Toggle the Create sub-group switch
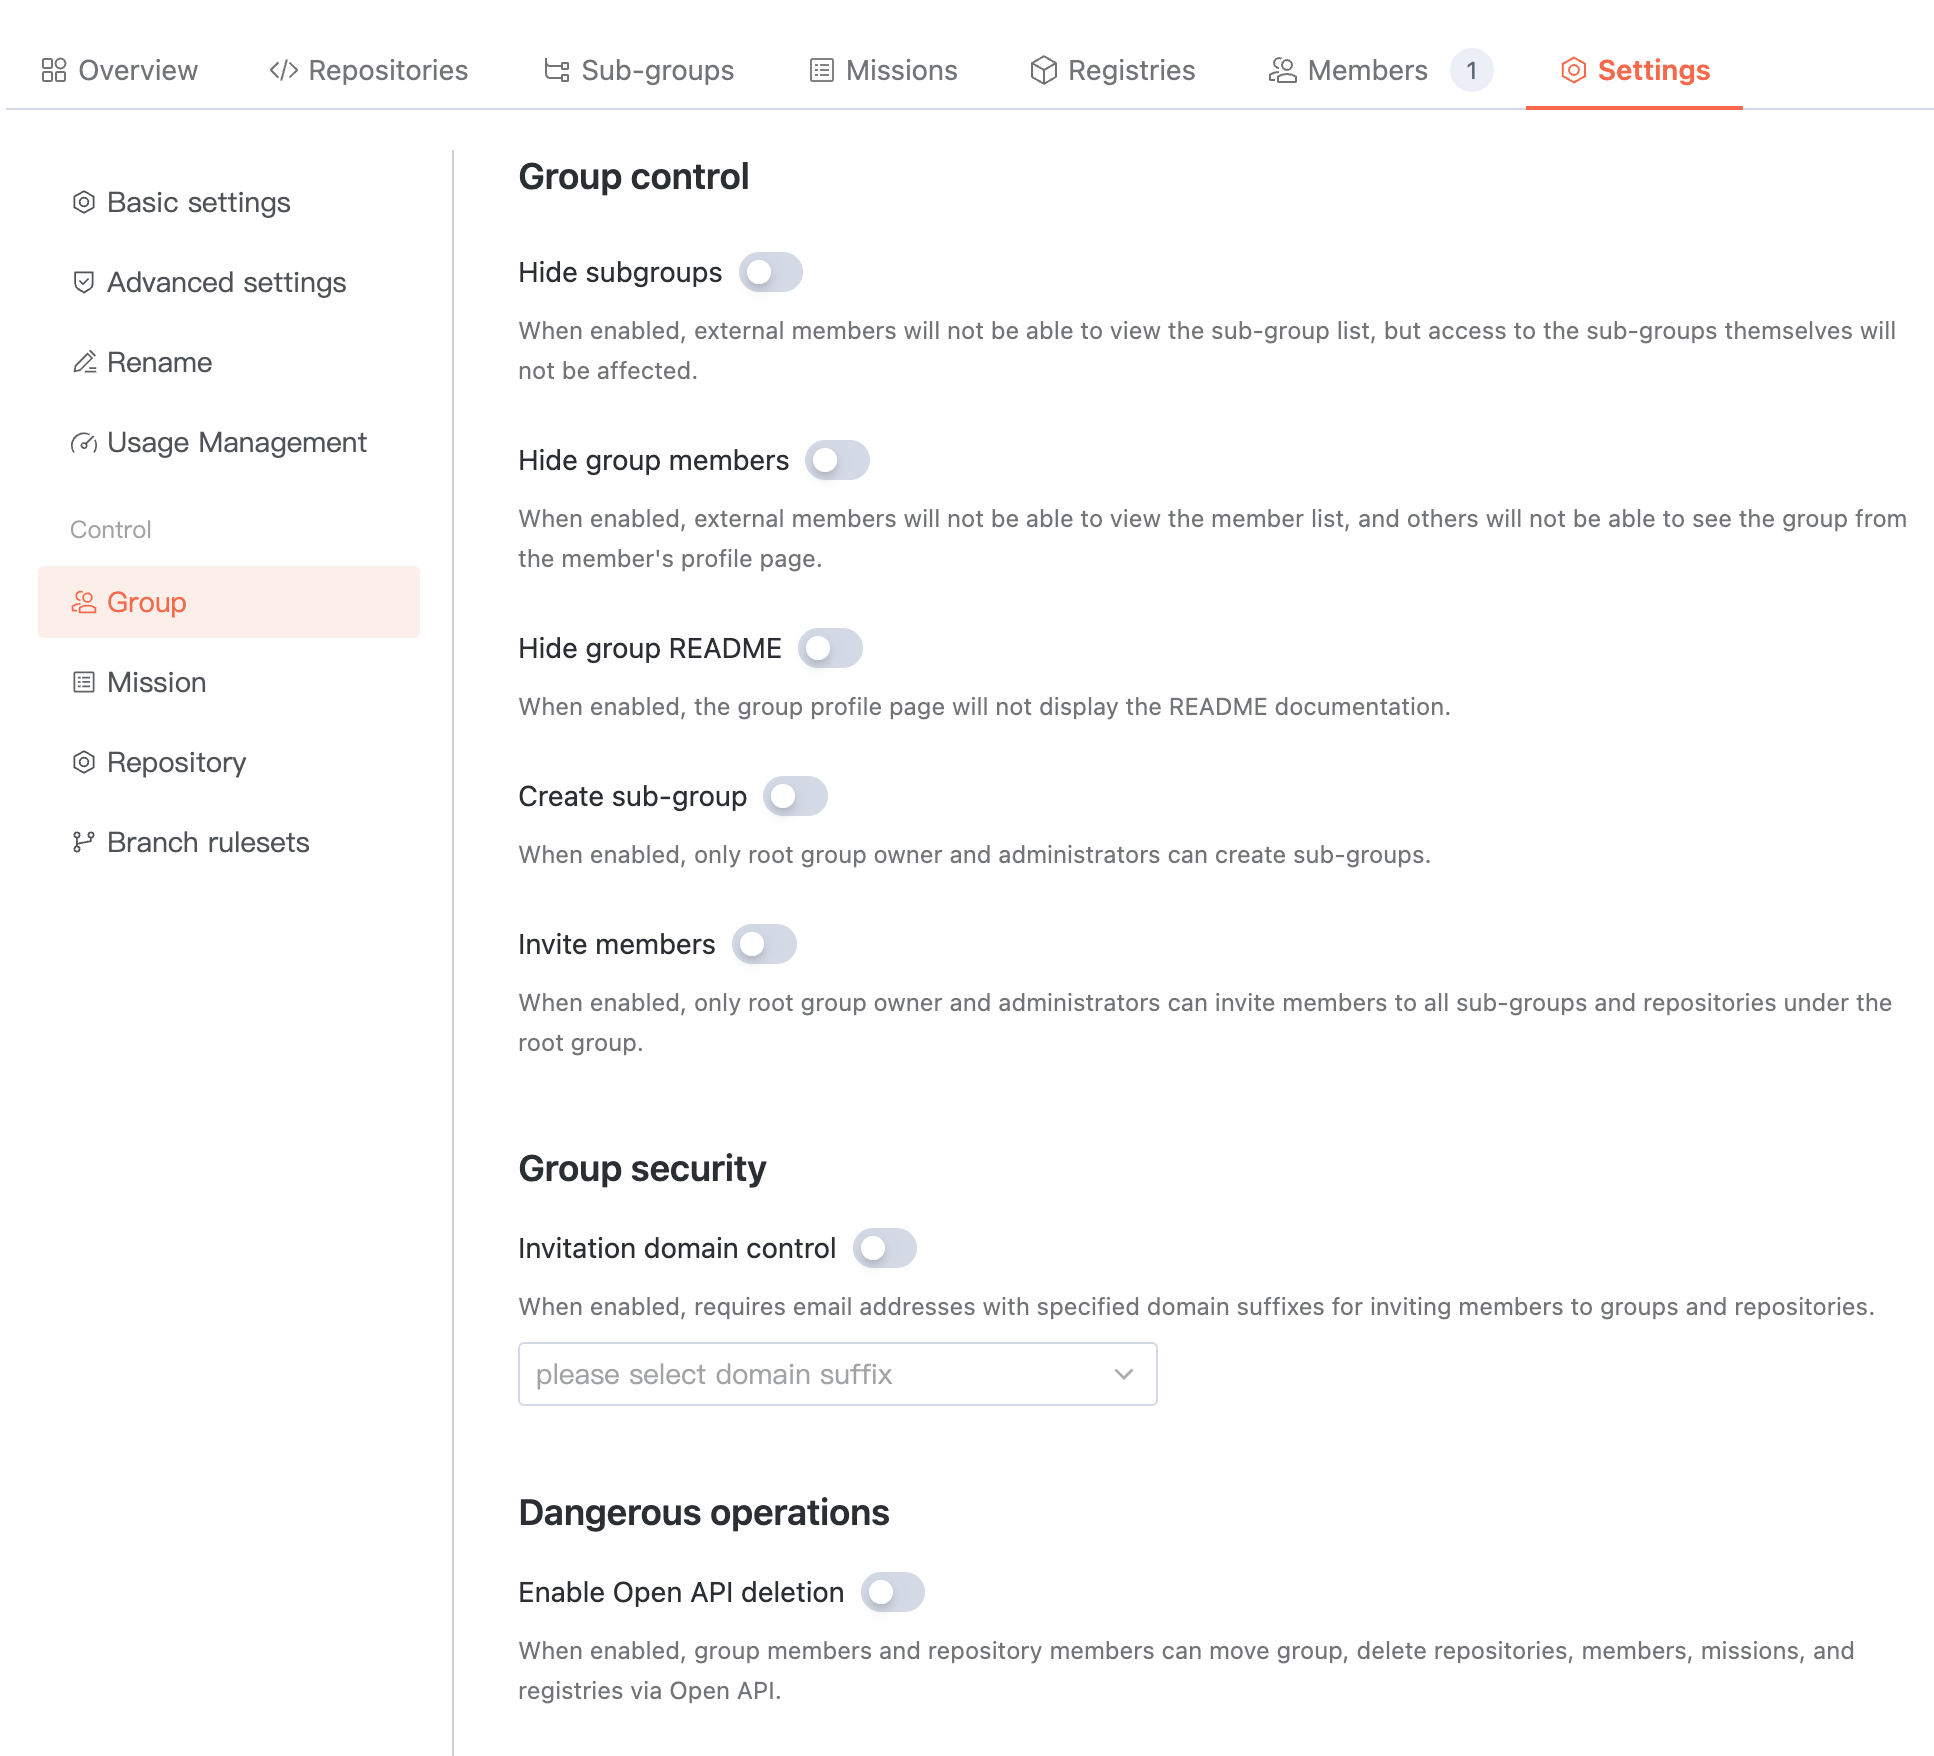The height and width of the screenshot is (1756, 1934). click(795, 796)
